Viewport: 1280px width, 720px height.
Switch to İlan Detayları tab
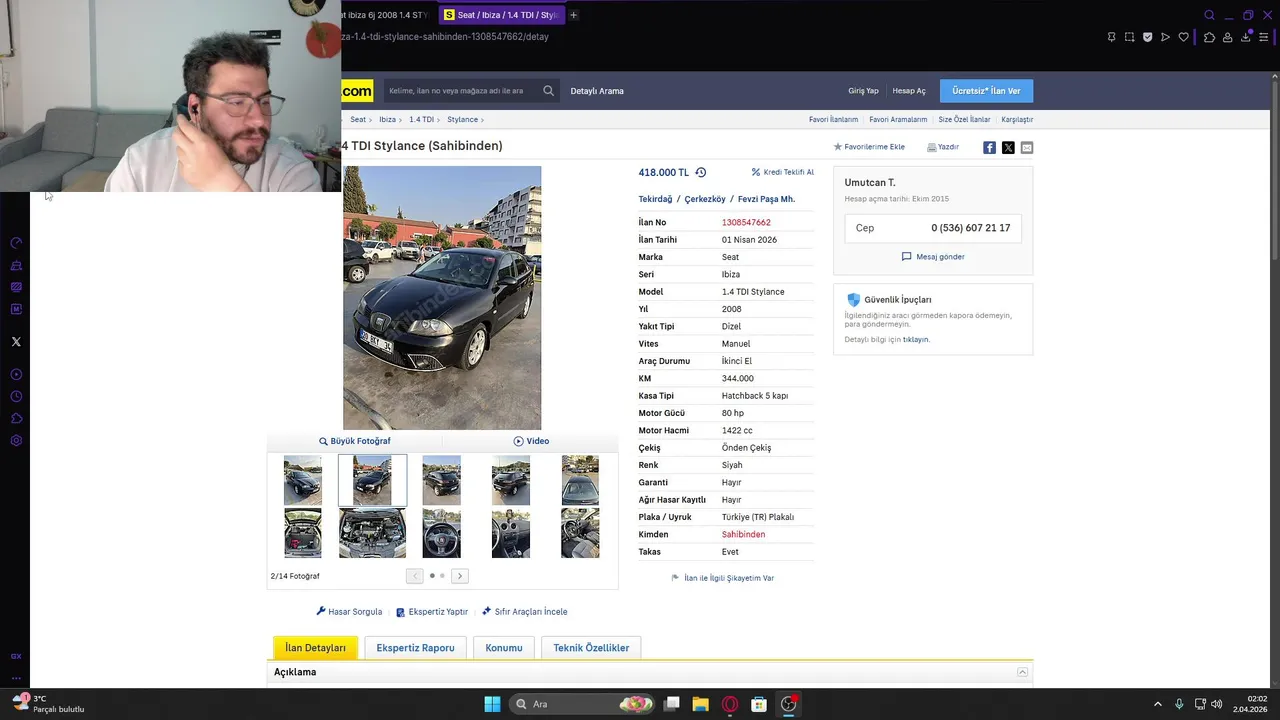tap(315, 648)
